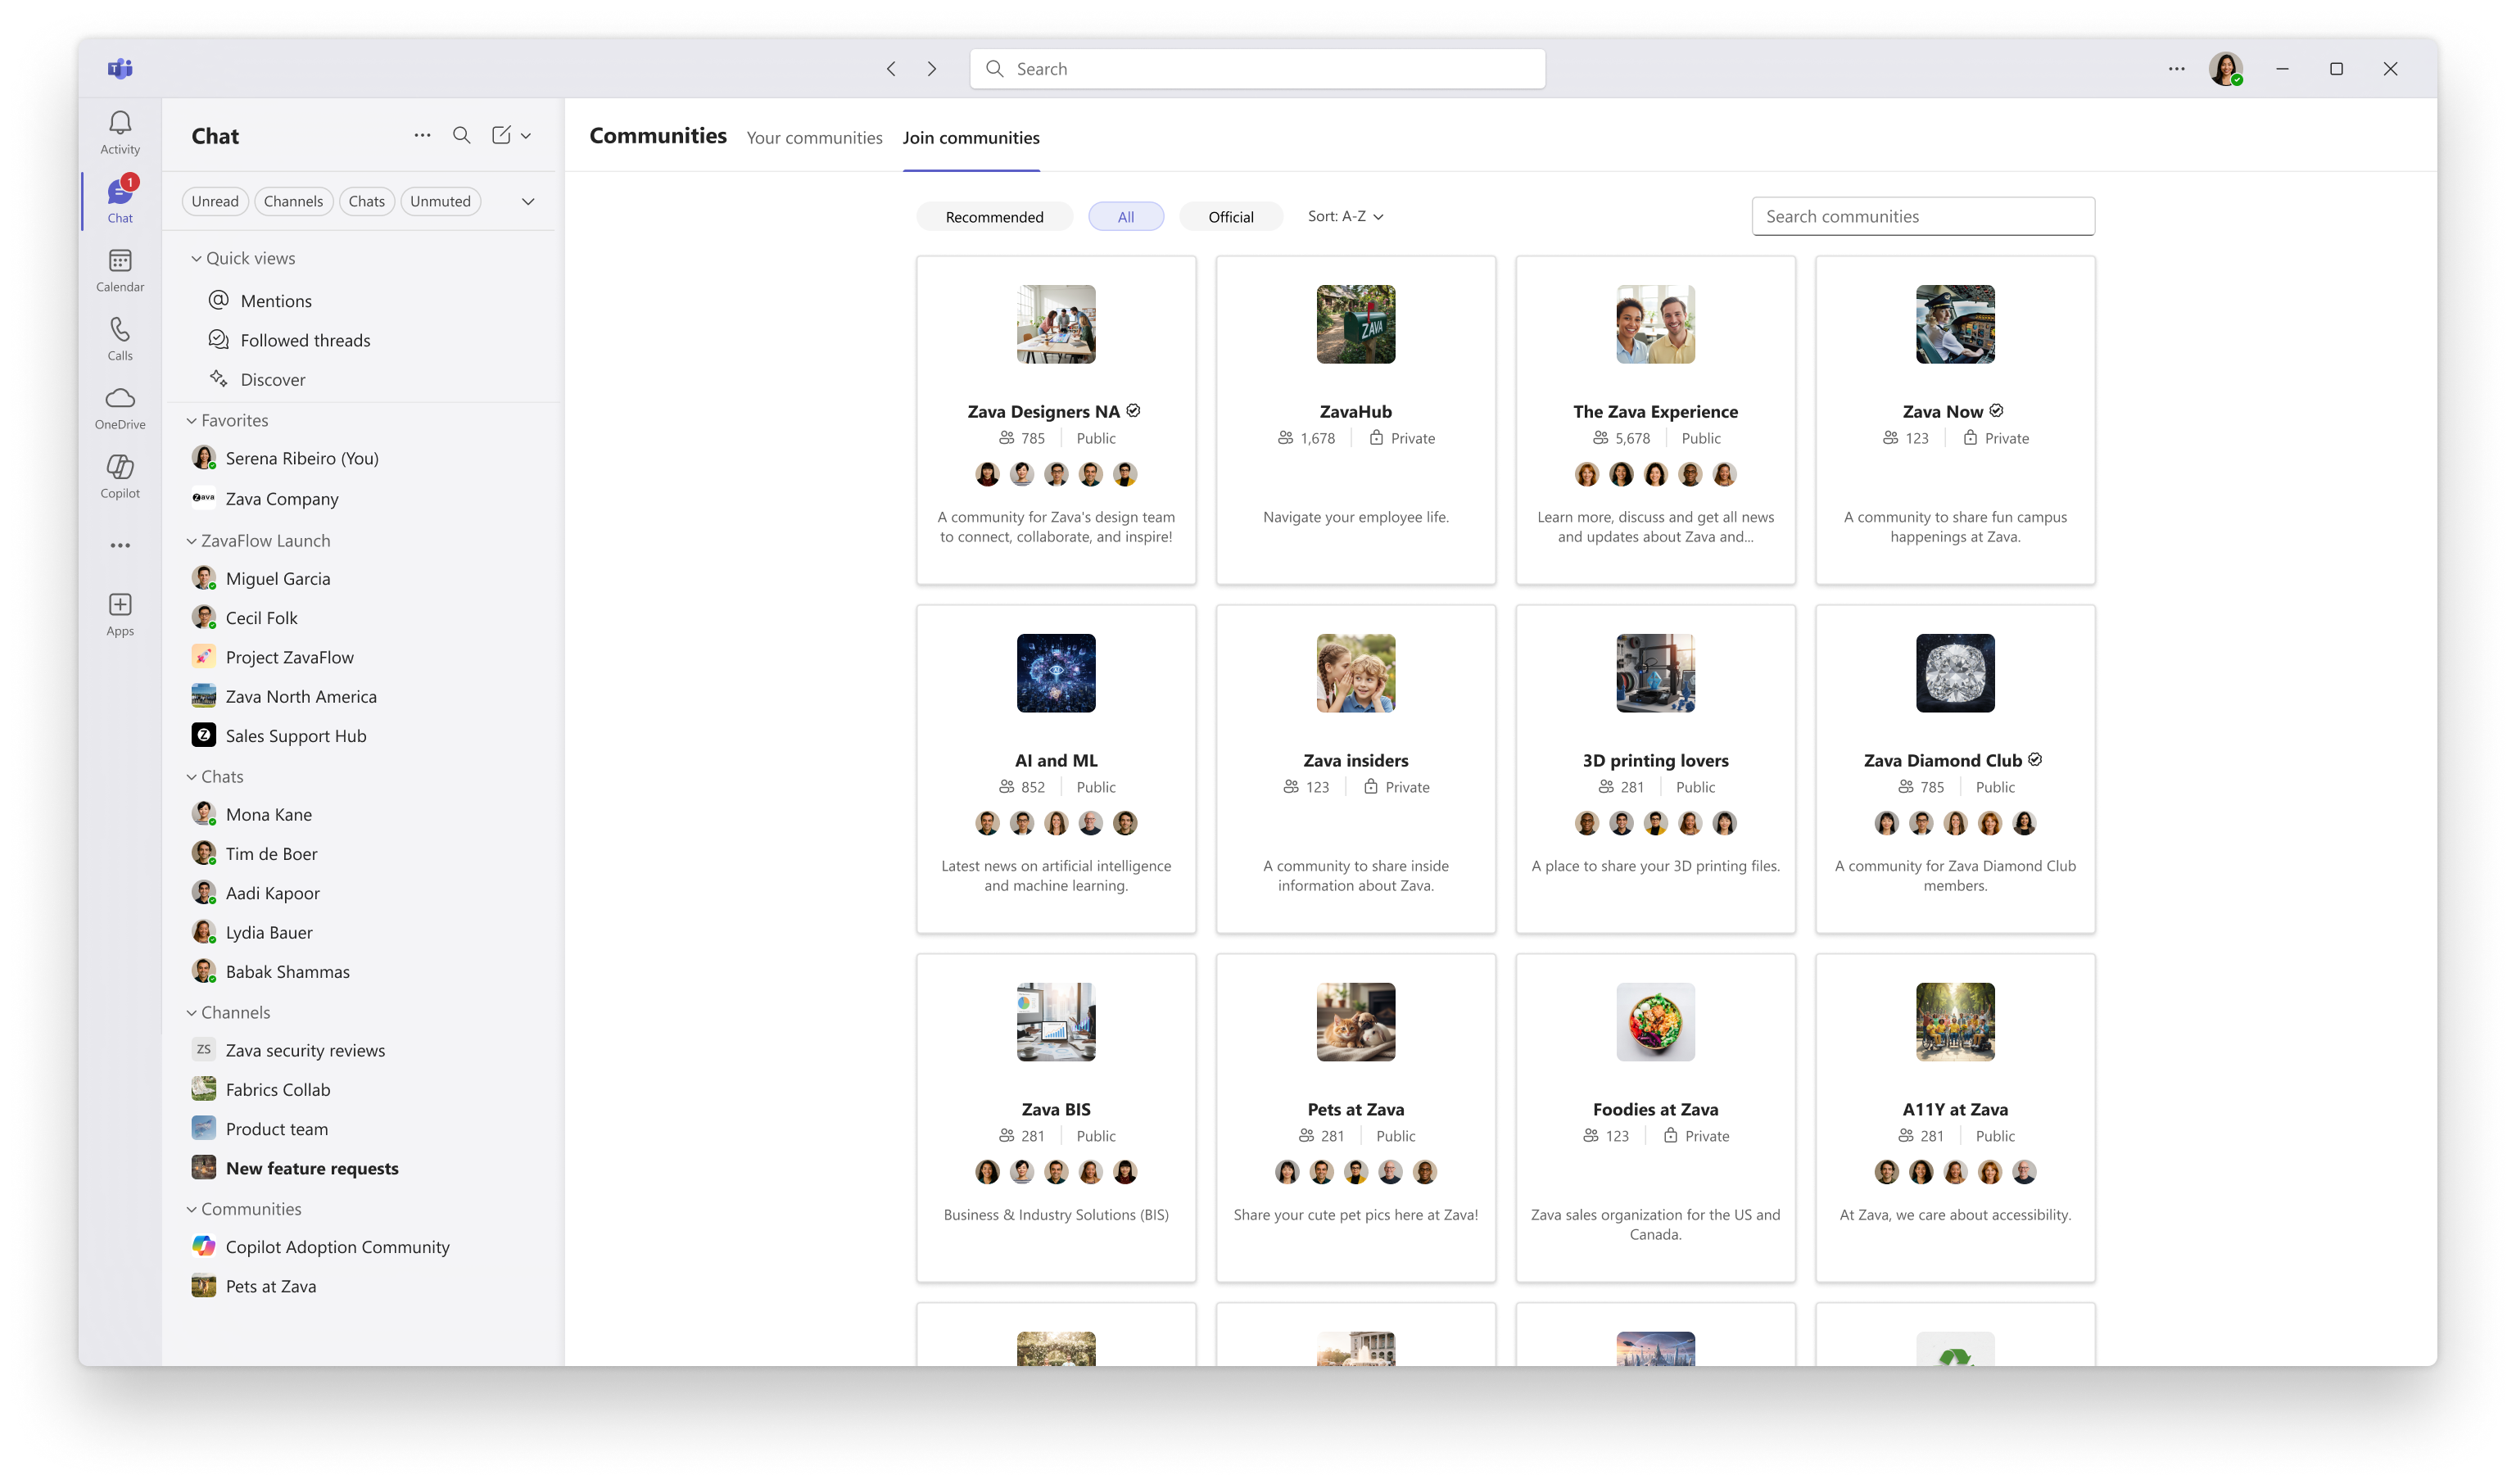Open Followed threads

tap(305, 340)
